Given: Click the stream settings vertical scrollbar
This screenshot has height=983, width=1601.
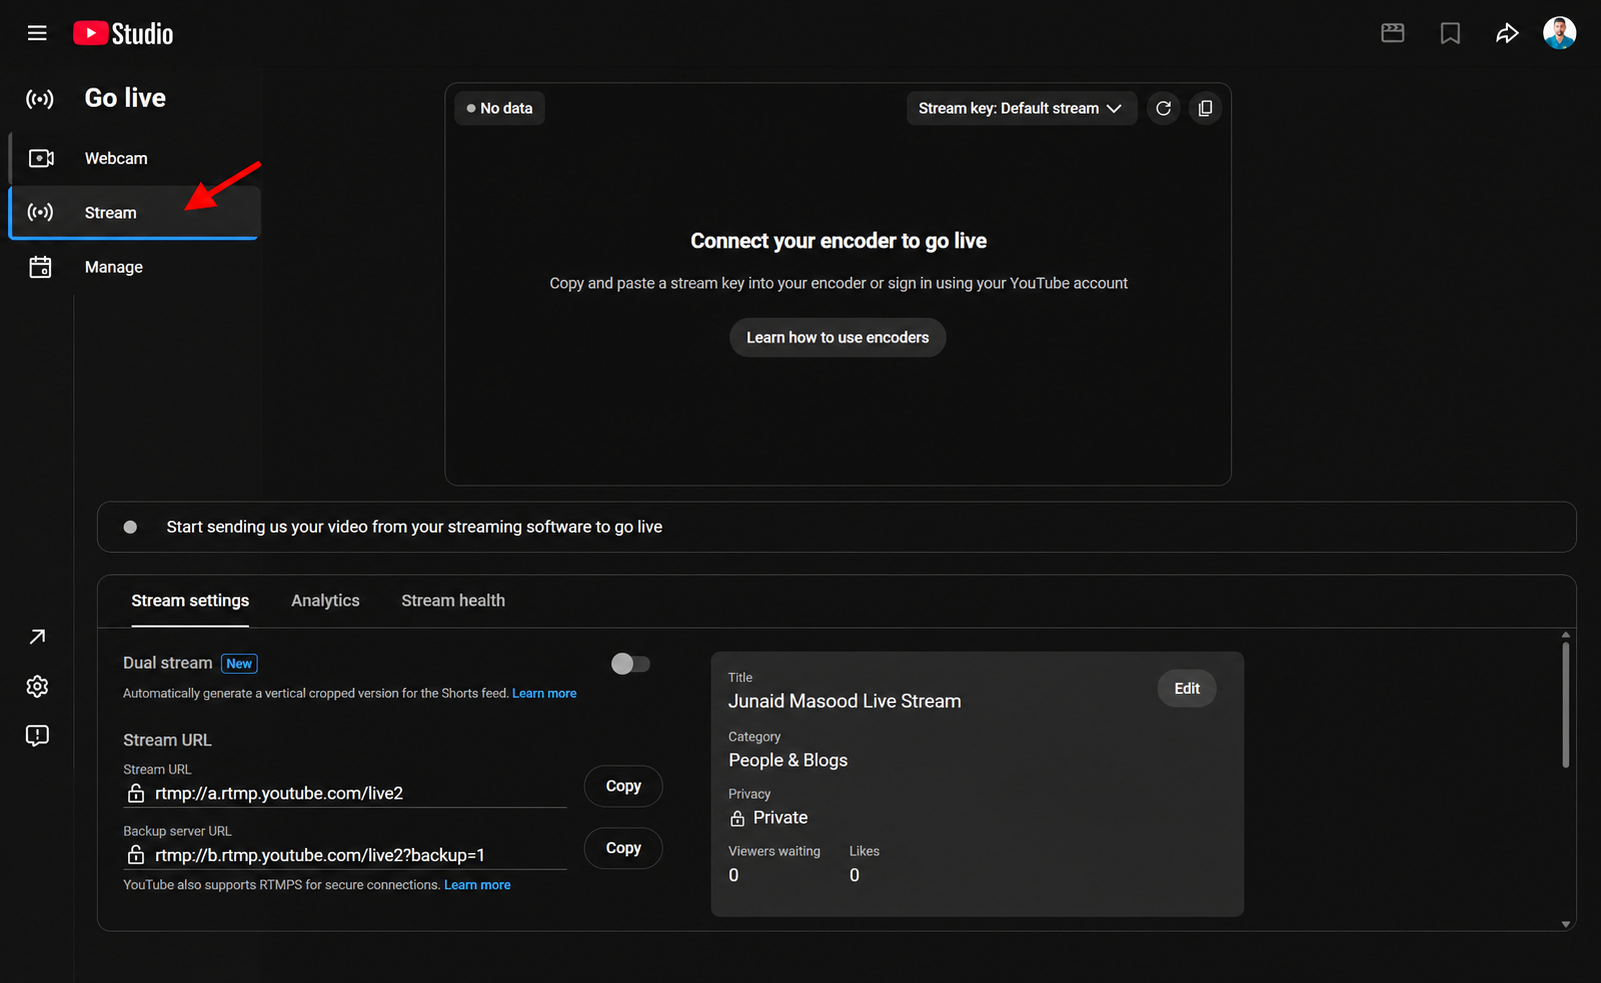Looking at the screenshot, I should (1565, 705).
